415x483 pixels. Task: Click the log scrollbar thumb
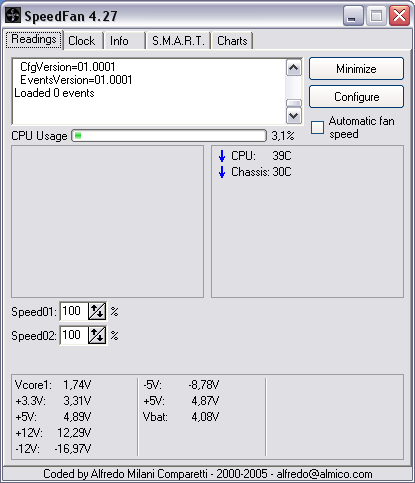pos(294,103)
